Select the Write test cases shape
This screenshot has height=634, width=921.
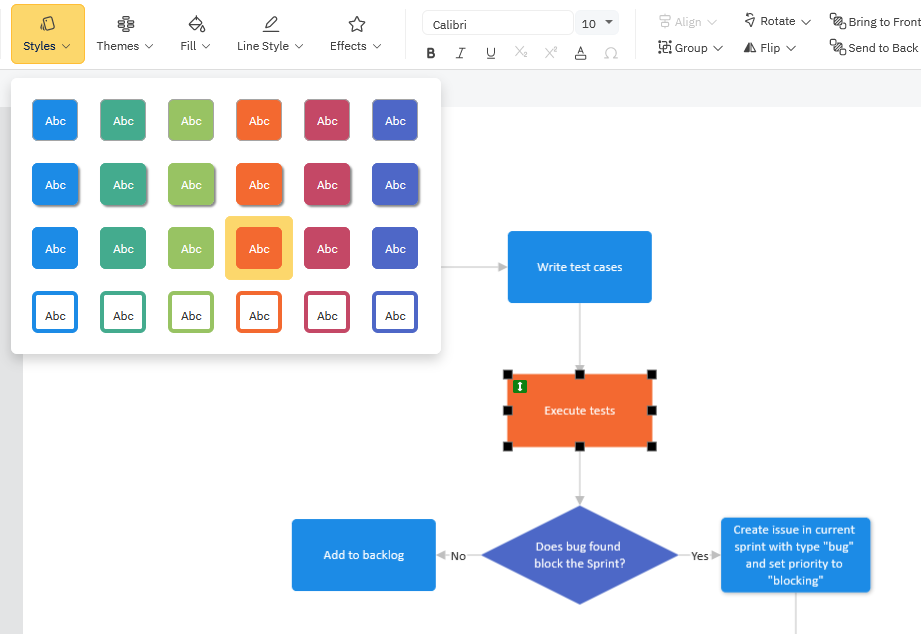click(x=579, y=267)
